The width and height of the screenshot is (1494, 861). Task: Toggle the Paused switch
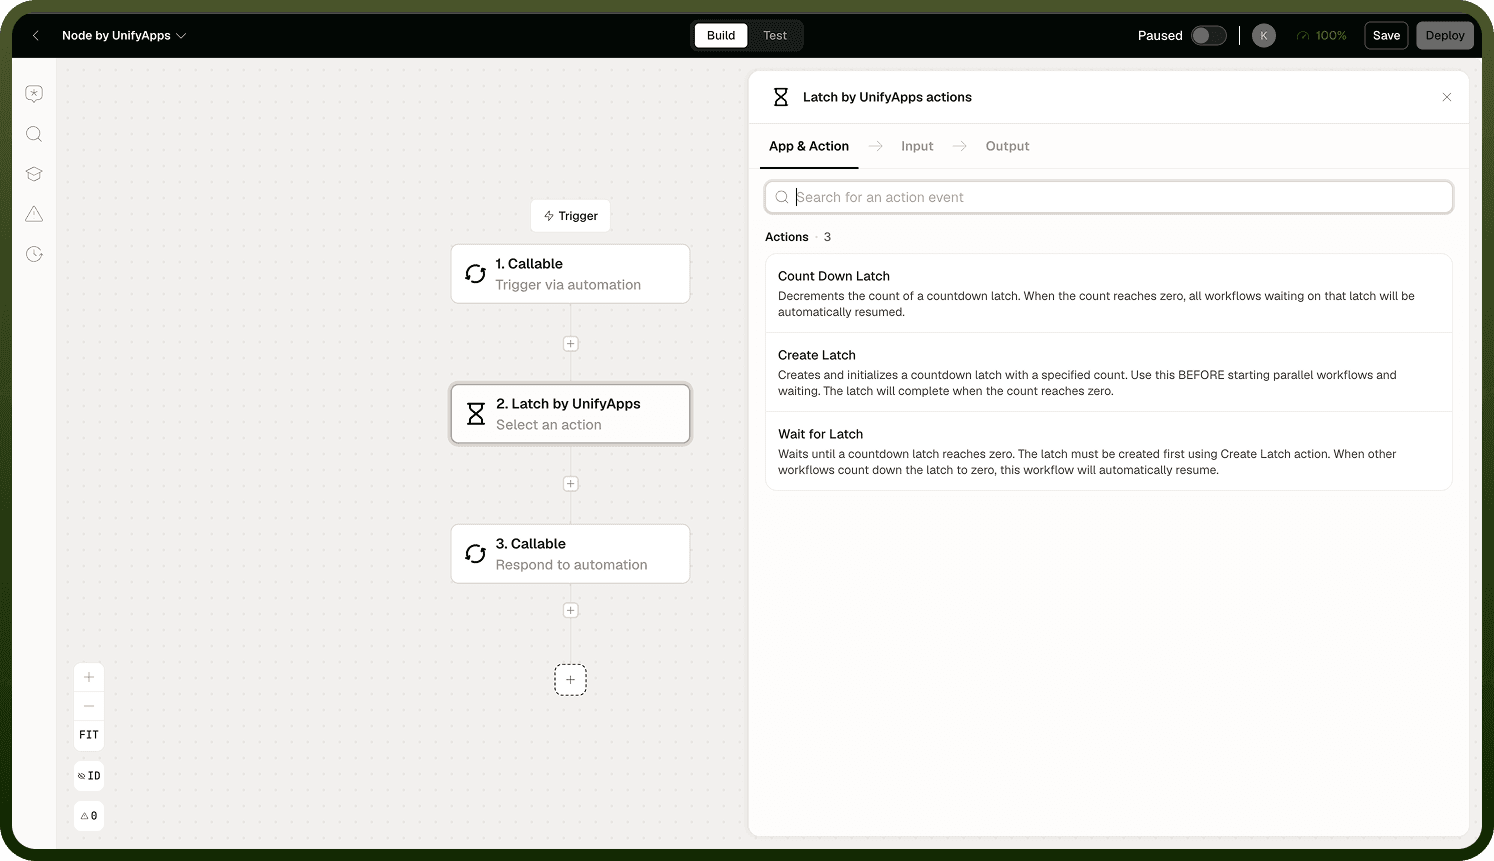click(x=1208, y=36)
